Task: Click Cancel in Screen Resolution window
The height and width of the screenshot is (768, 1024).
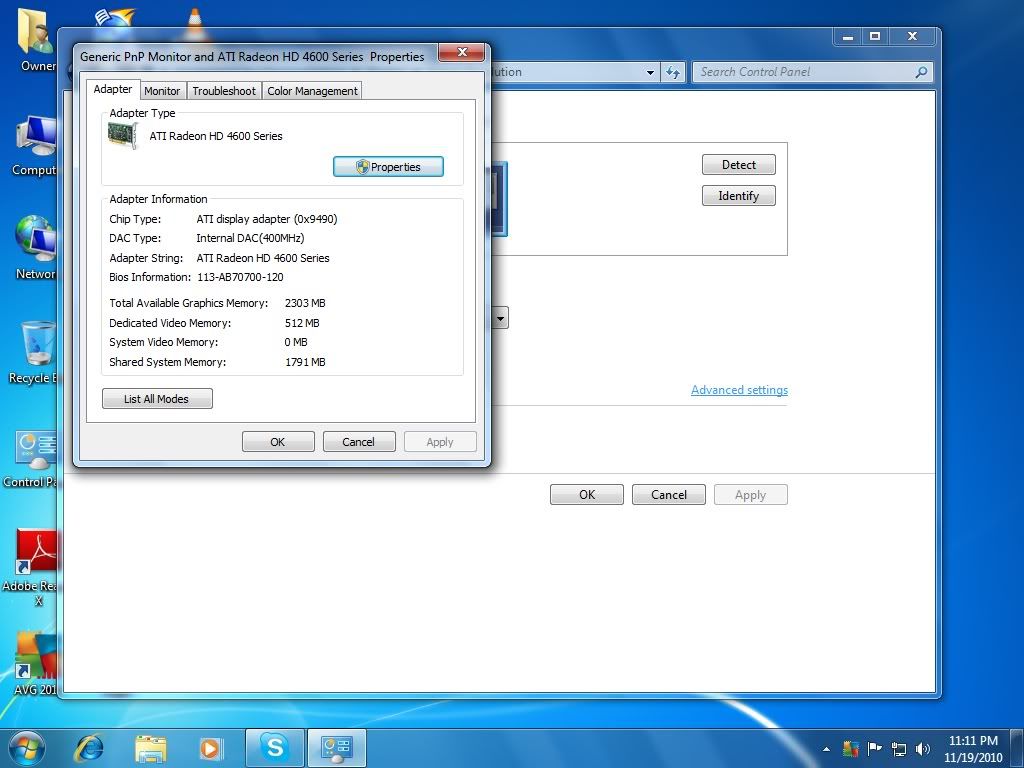Action: point(669,494)
